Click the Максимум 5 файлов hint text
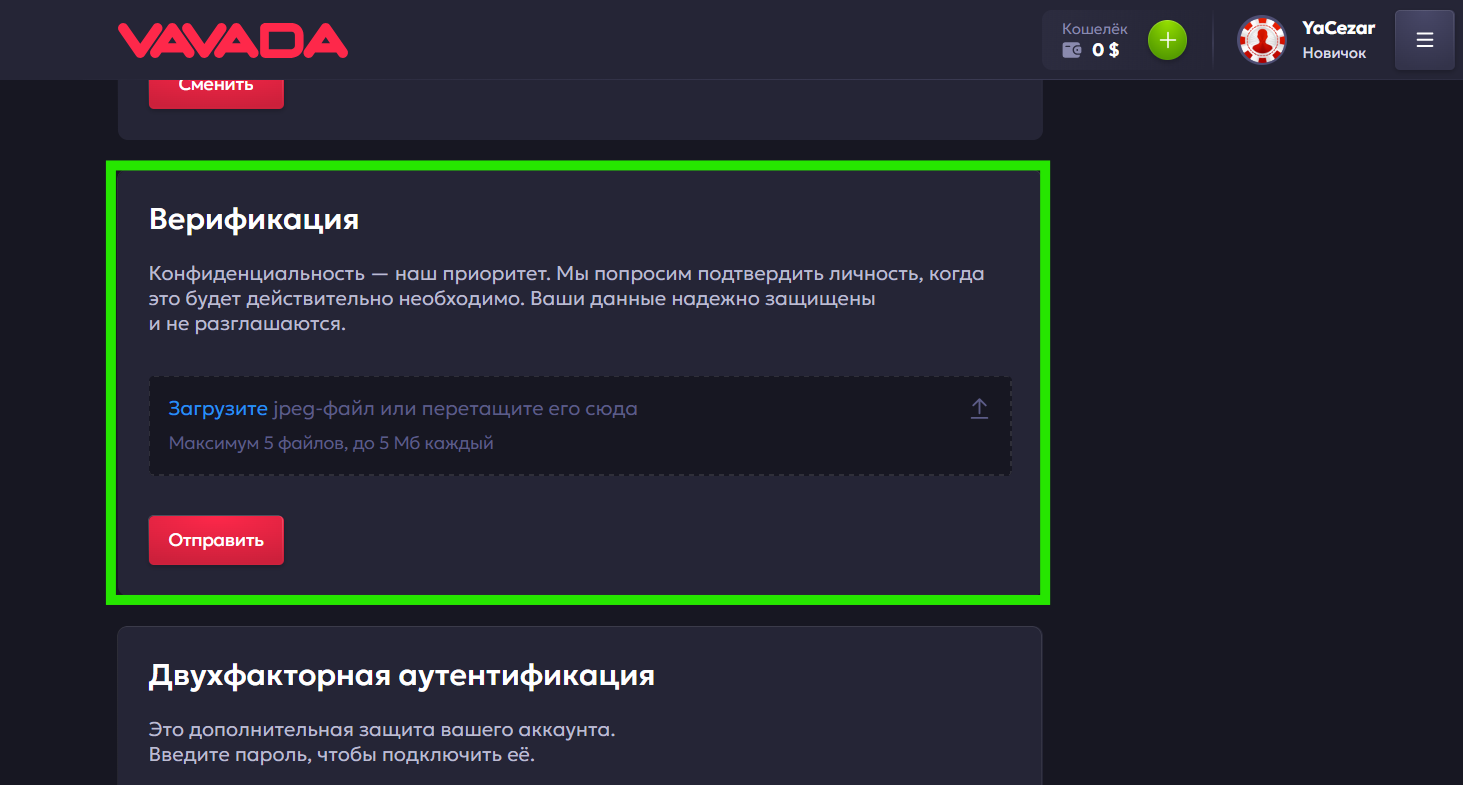Screen dimensions: 1463x785 coord(331,442)
